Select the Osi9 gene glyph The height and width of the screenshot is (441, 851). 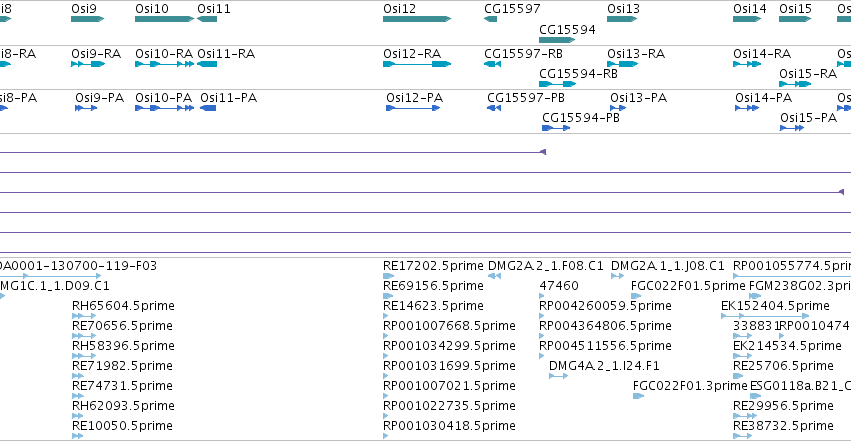click(87, 19)
